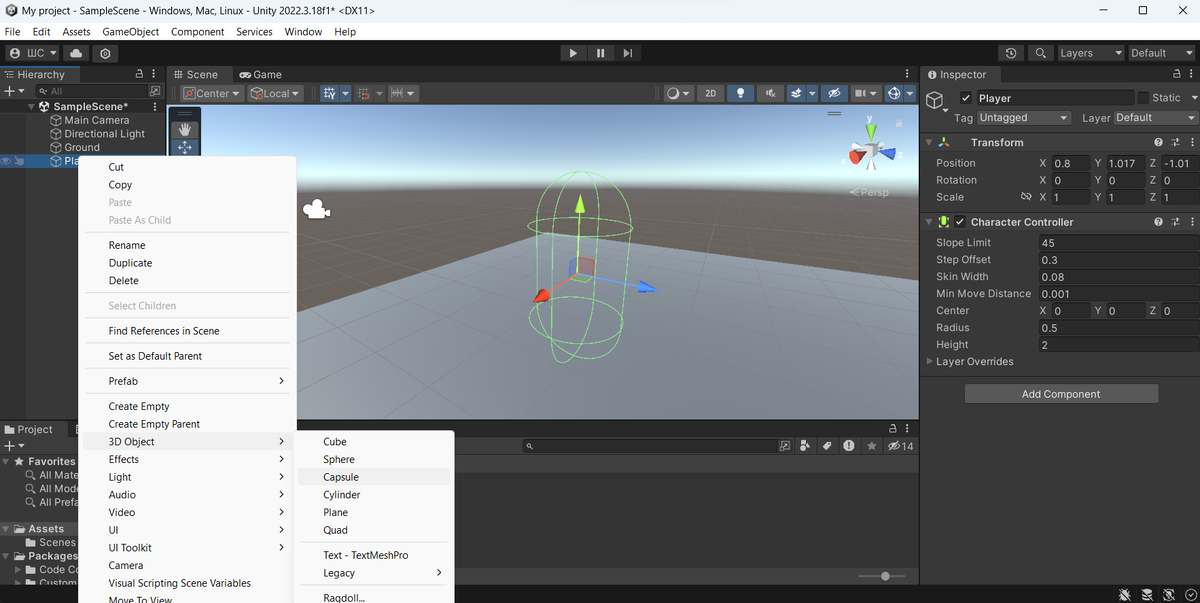The width and height of the screenshot is (1200, 603).
Task: Open the Center pivot dropdown
Action: click(x=212, y=93)
